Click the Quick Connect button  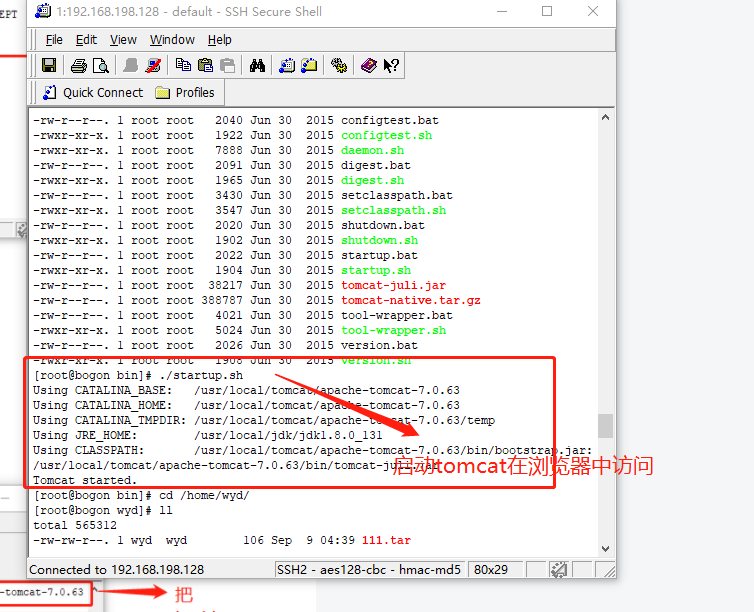tap(93, 92)
